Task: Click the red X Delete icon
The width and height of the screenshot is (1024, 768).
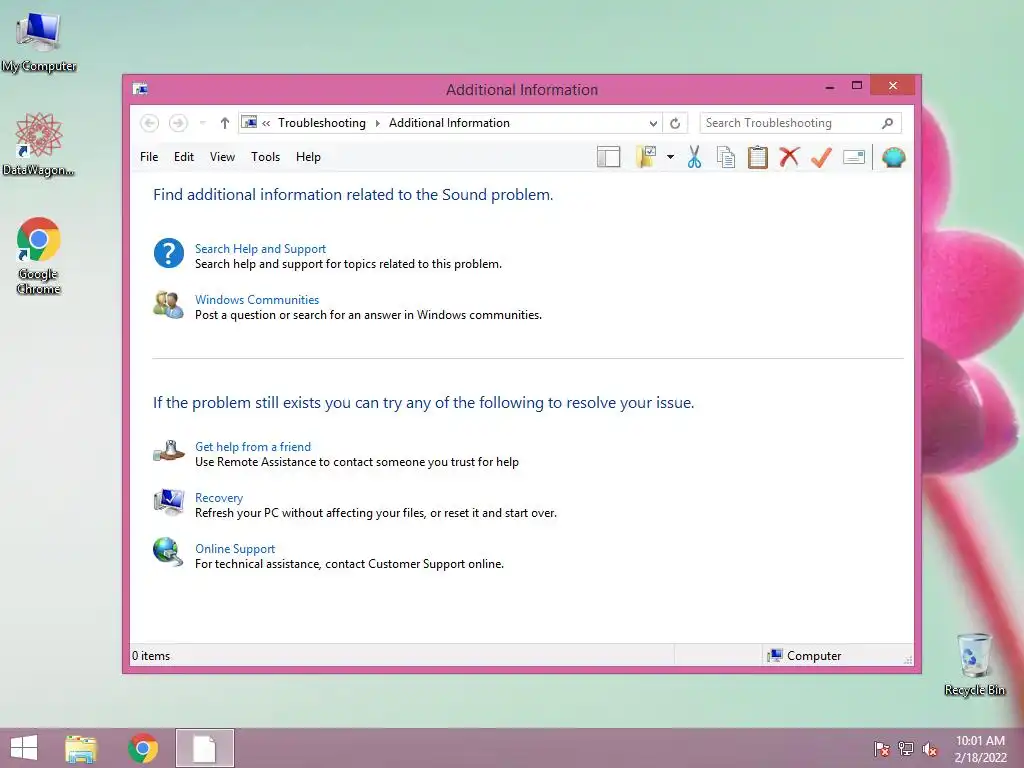Action: click(790, 157)
